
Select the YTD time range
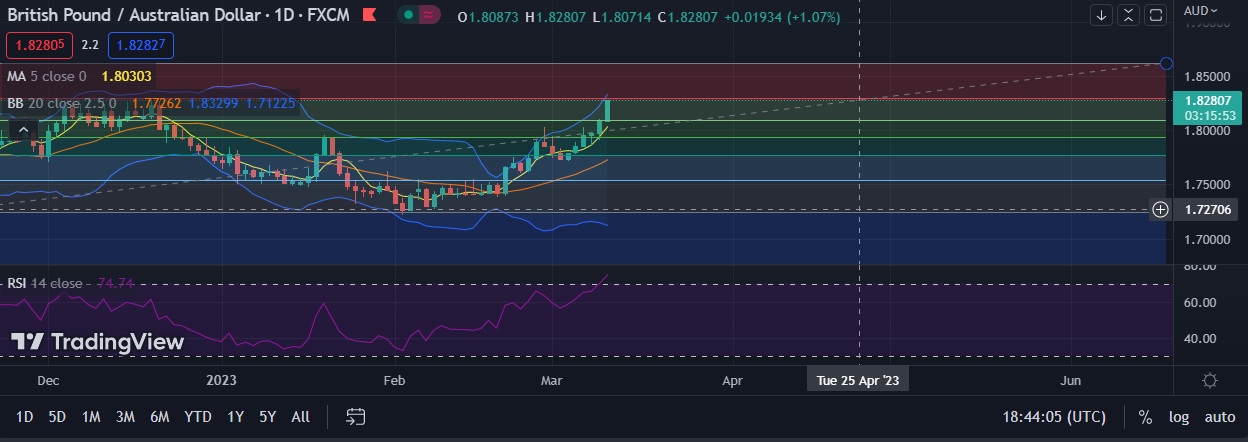pyautogui.click(x=198, y=417)
